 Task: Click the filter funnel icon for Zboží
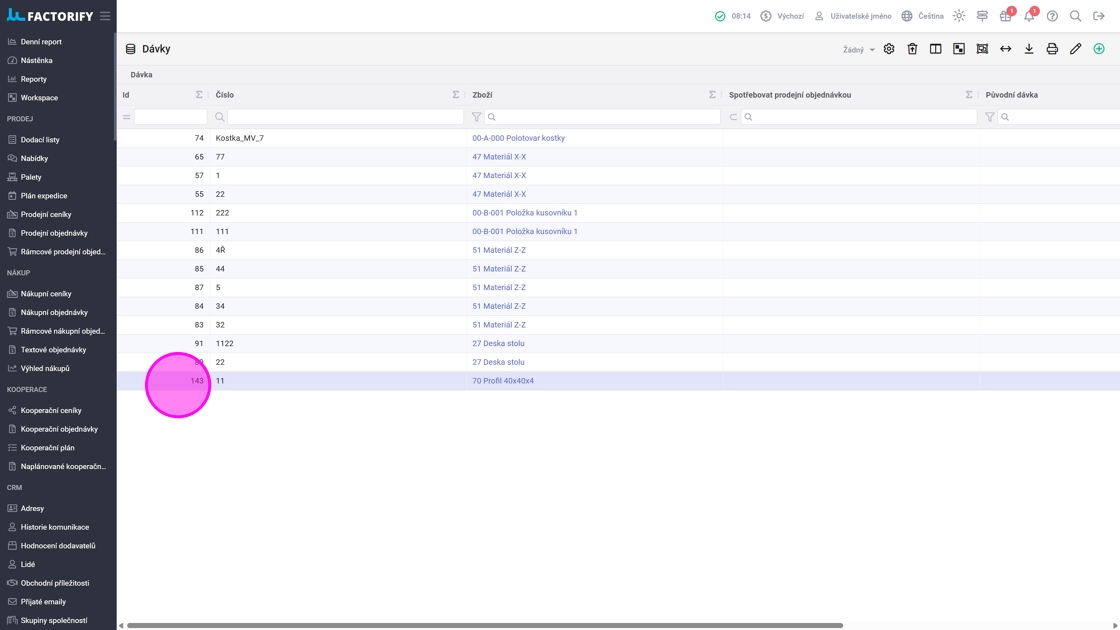(x=476, y=116)
